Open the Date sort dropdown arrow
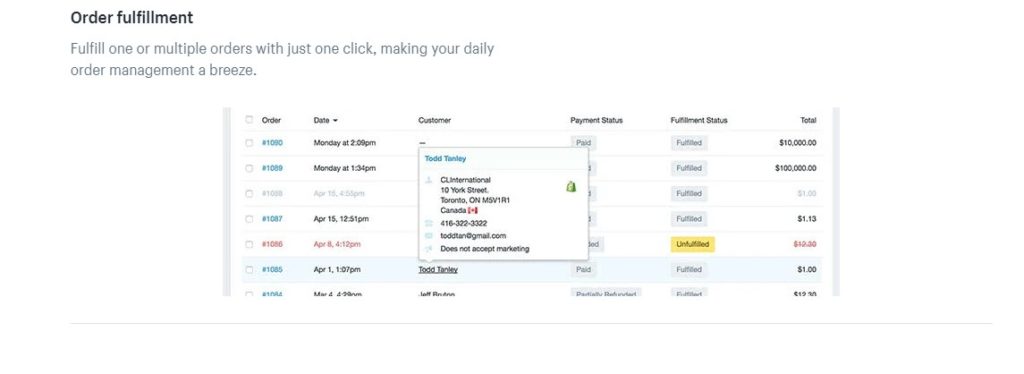This screenshot has height=374, width=1024. point(335,121)
